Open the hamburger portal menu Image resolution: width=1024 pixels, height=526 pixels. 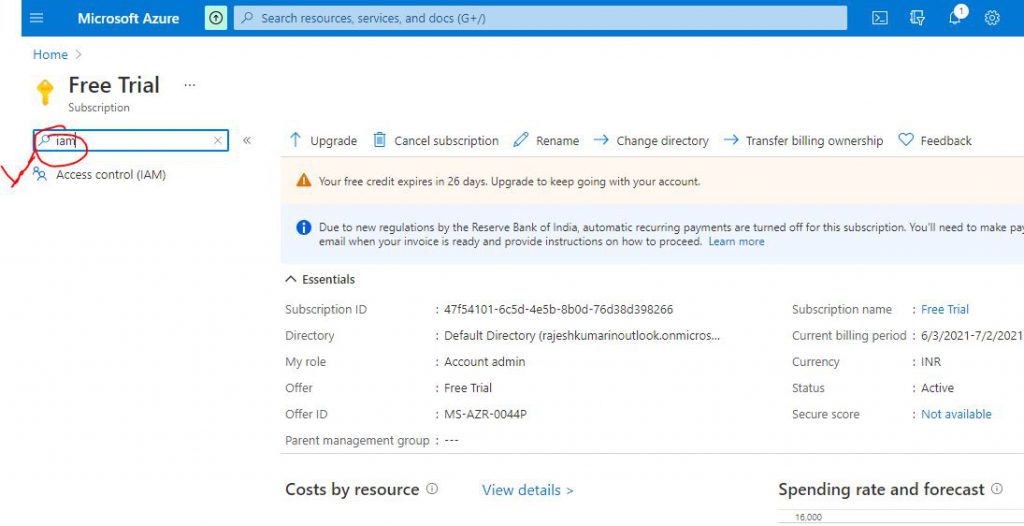(37, 18)
